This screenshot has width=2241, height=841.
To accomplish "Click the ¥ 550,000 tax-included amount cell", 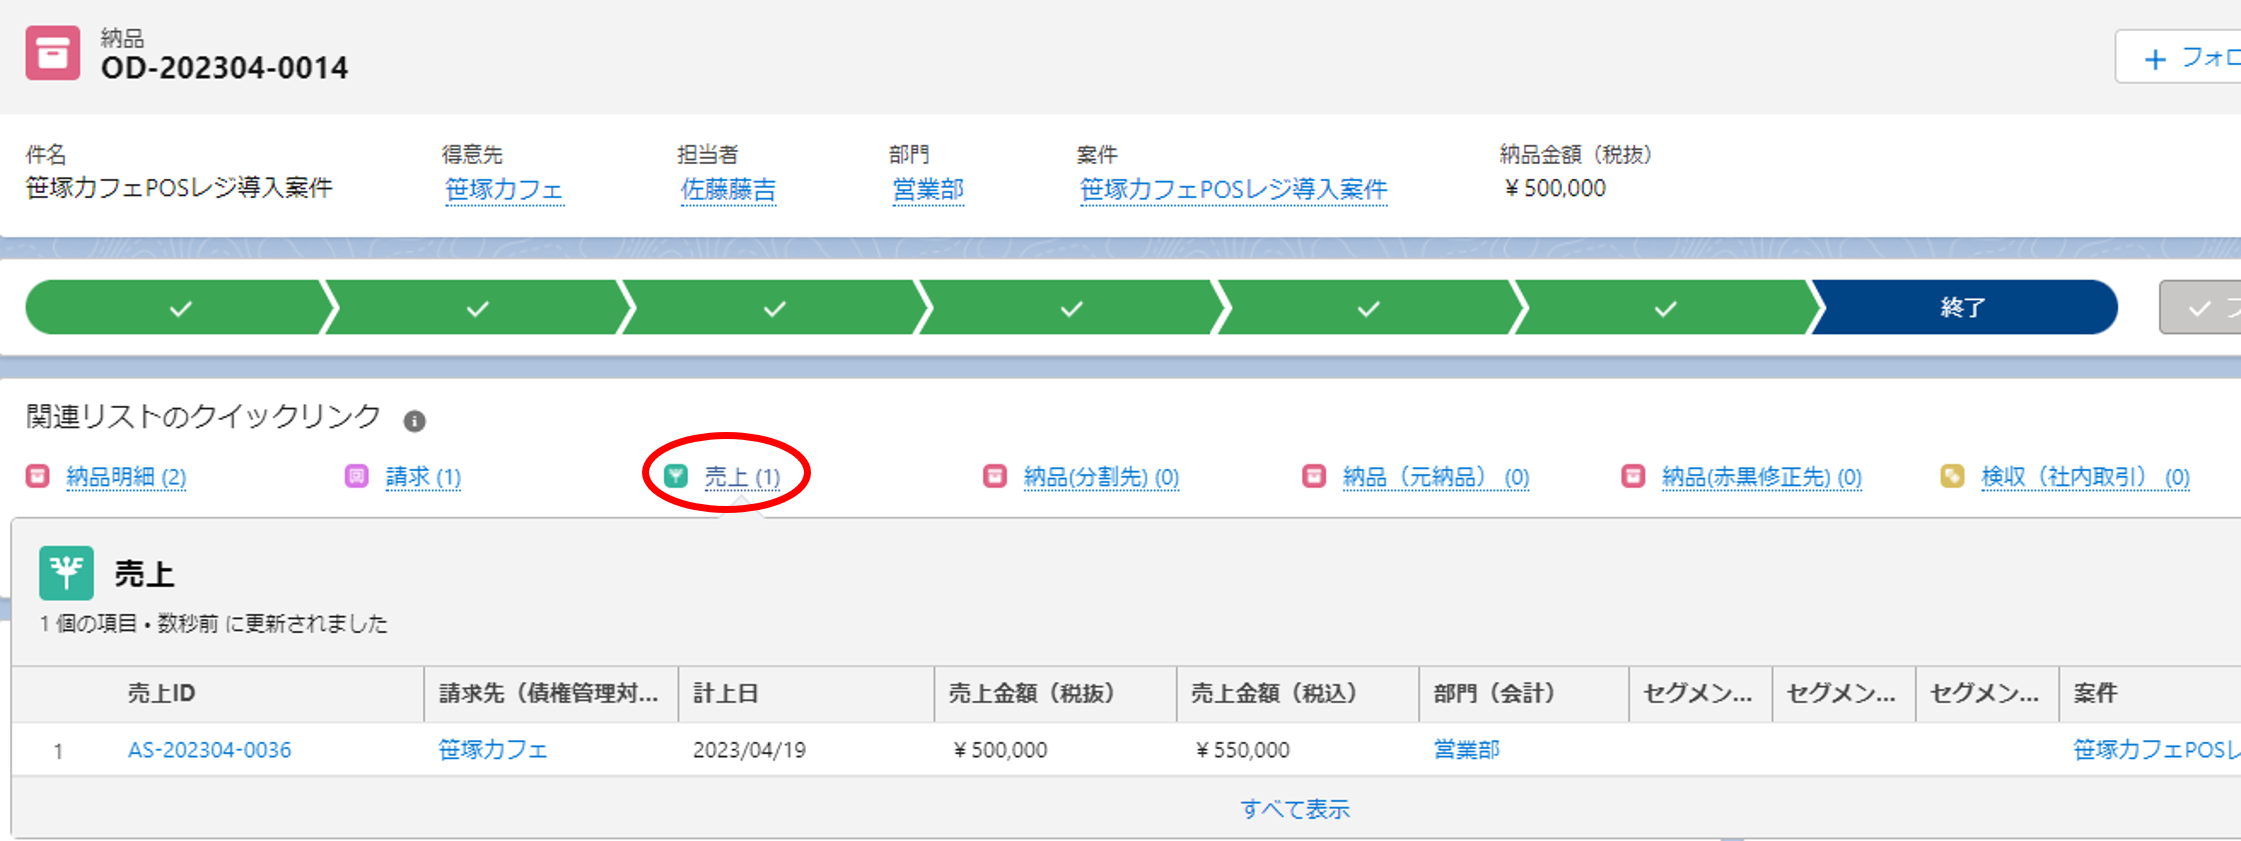I will pos(1243,750).
